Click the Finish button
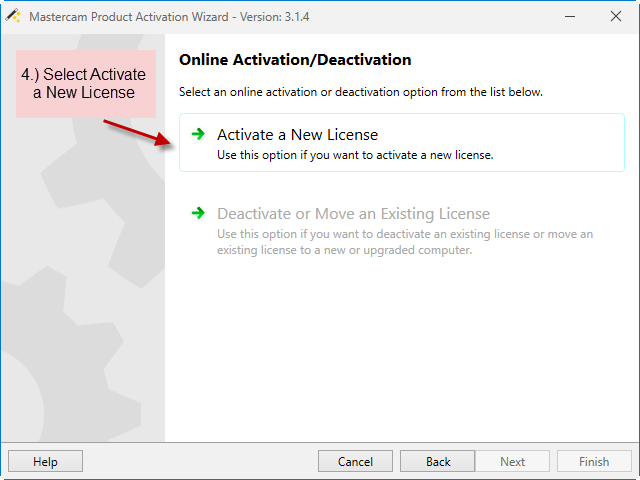 [594, 461]
